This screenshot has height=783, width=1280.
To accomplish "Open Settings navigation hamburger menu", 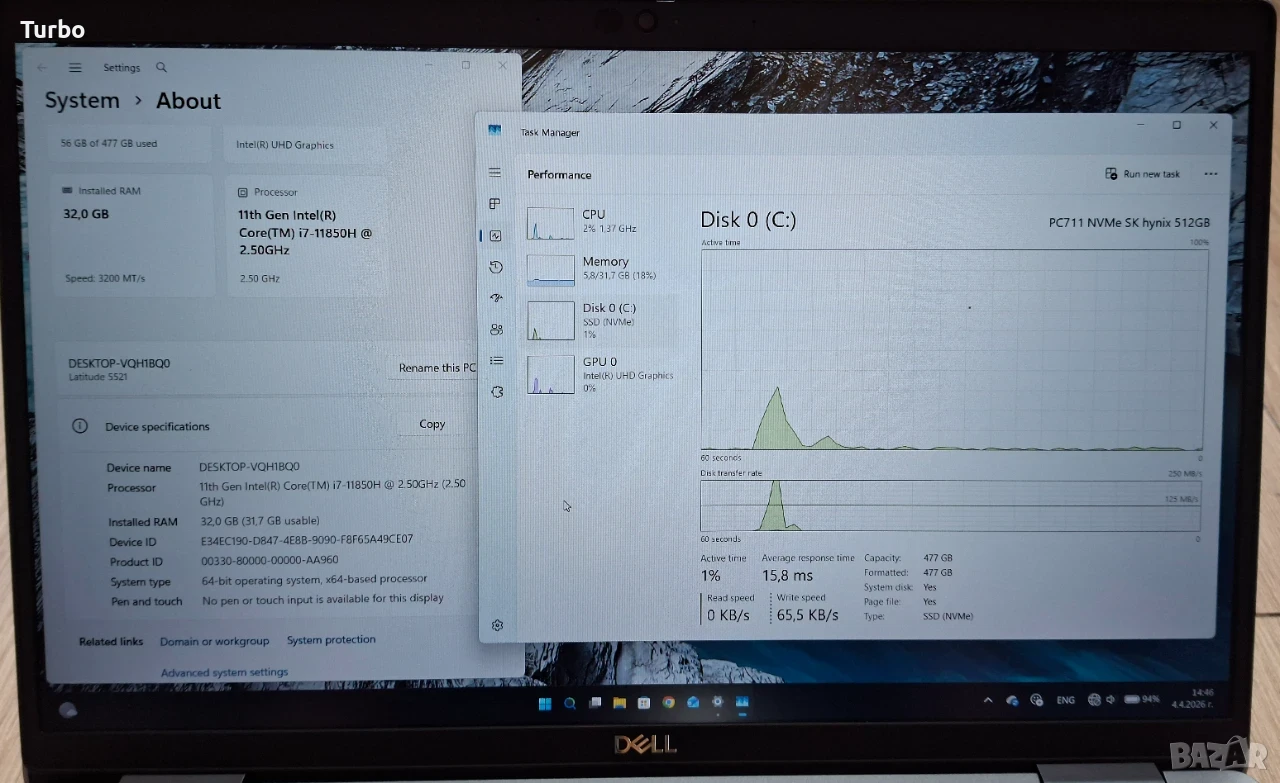I will click(x=75, y=68).
